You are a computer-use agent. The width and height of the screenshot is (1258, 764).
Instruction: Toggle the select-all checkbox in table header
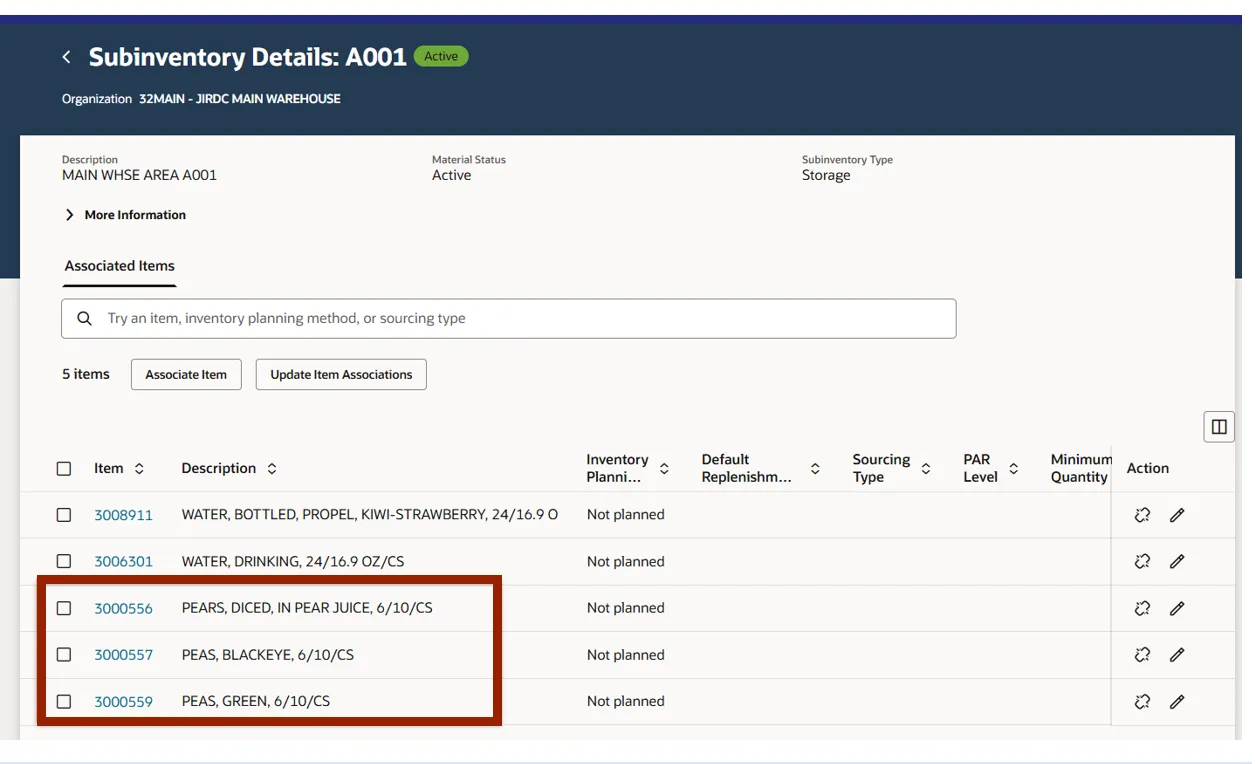point(64,469)
